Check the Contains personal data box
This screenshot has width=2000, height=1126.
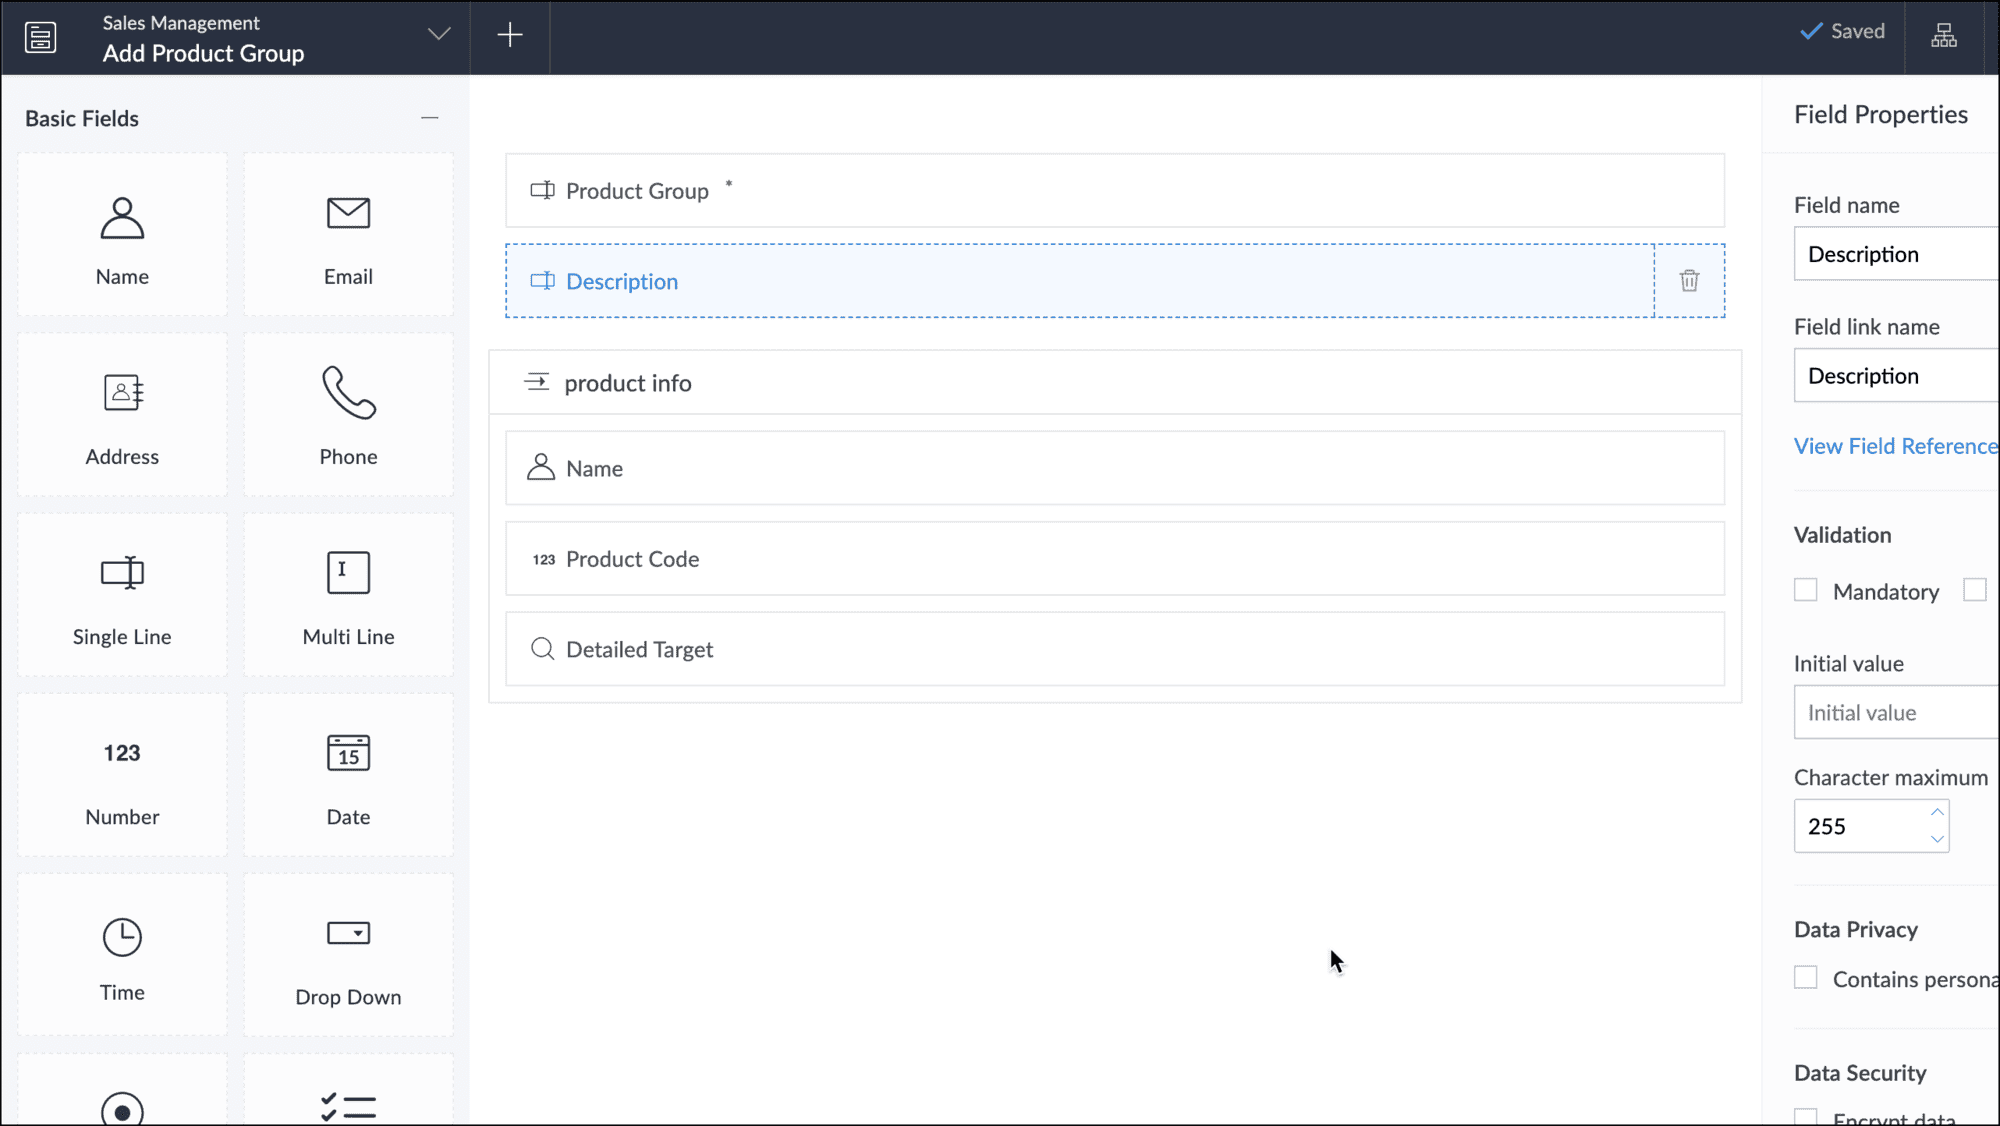coord(1805,978)
